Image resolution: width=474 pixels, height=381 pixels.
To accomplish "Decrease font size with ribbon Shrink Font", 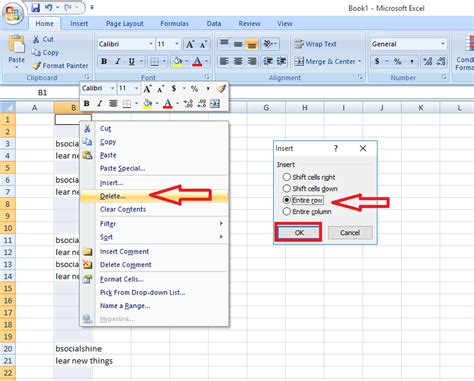I will tap(203, 44).
